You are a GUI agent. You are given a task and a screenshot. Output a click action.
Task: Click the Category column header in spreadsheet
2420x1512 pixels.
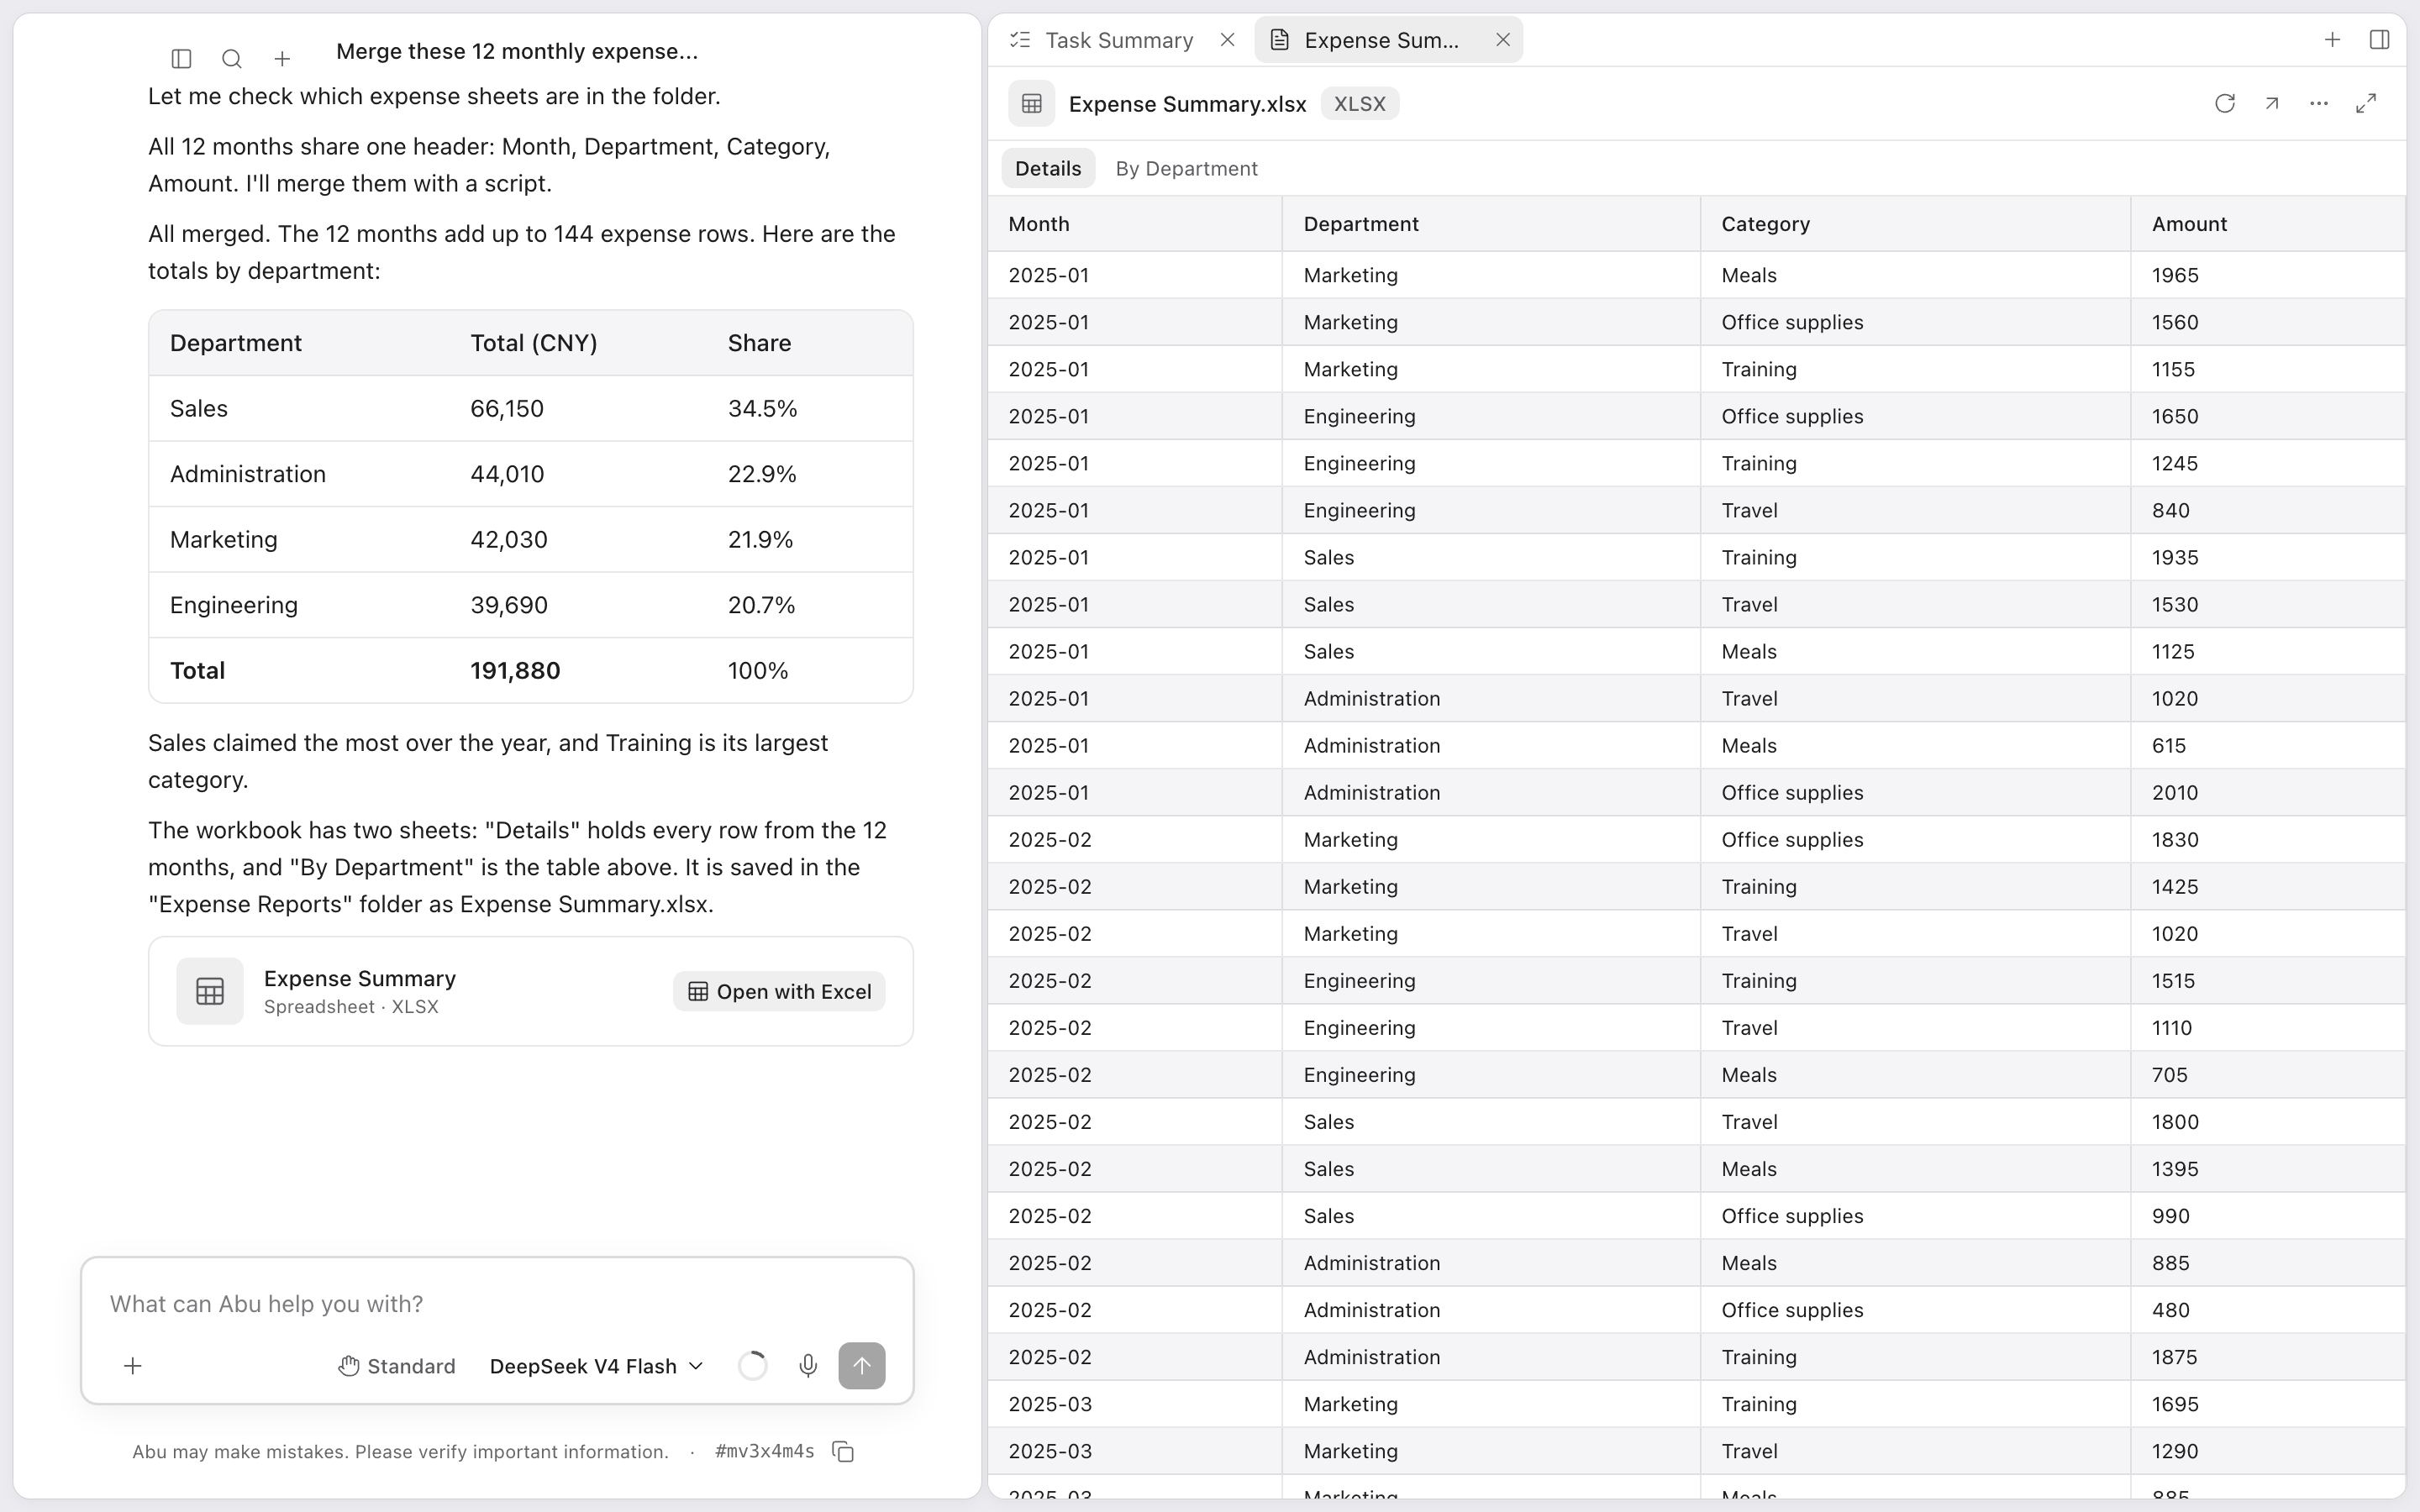point(1915,224)
